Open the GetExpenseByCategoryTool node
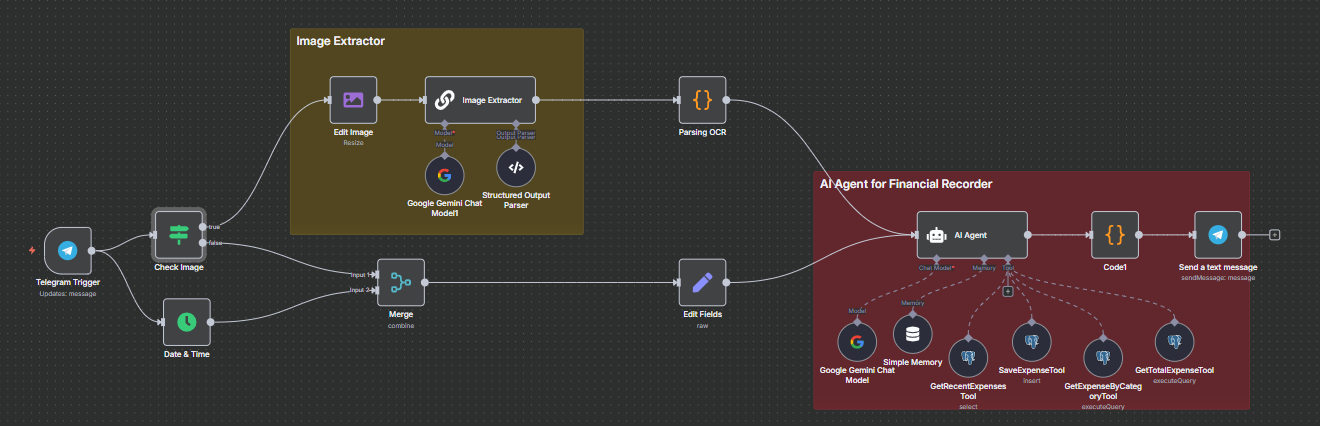This screenshot has width=1320, height=426. (1103, 358)
